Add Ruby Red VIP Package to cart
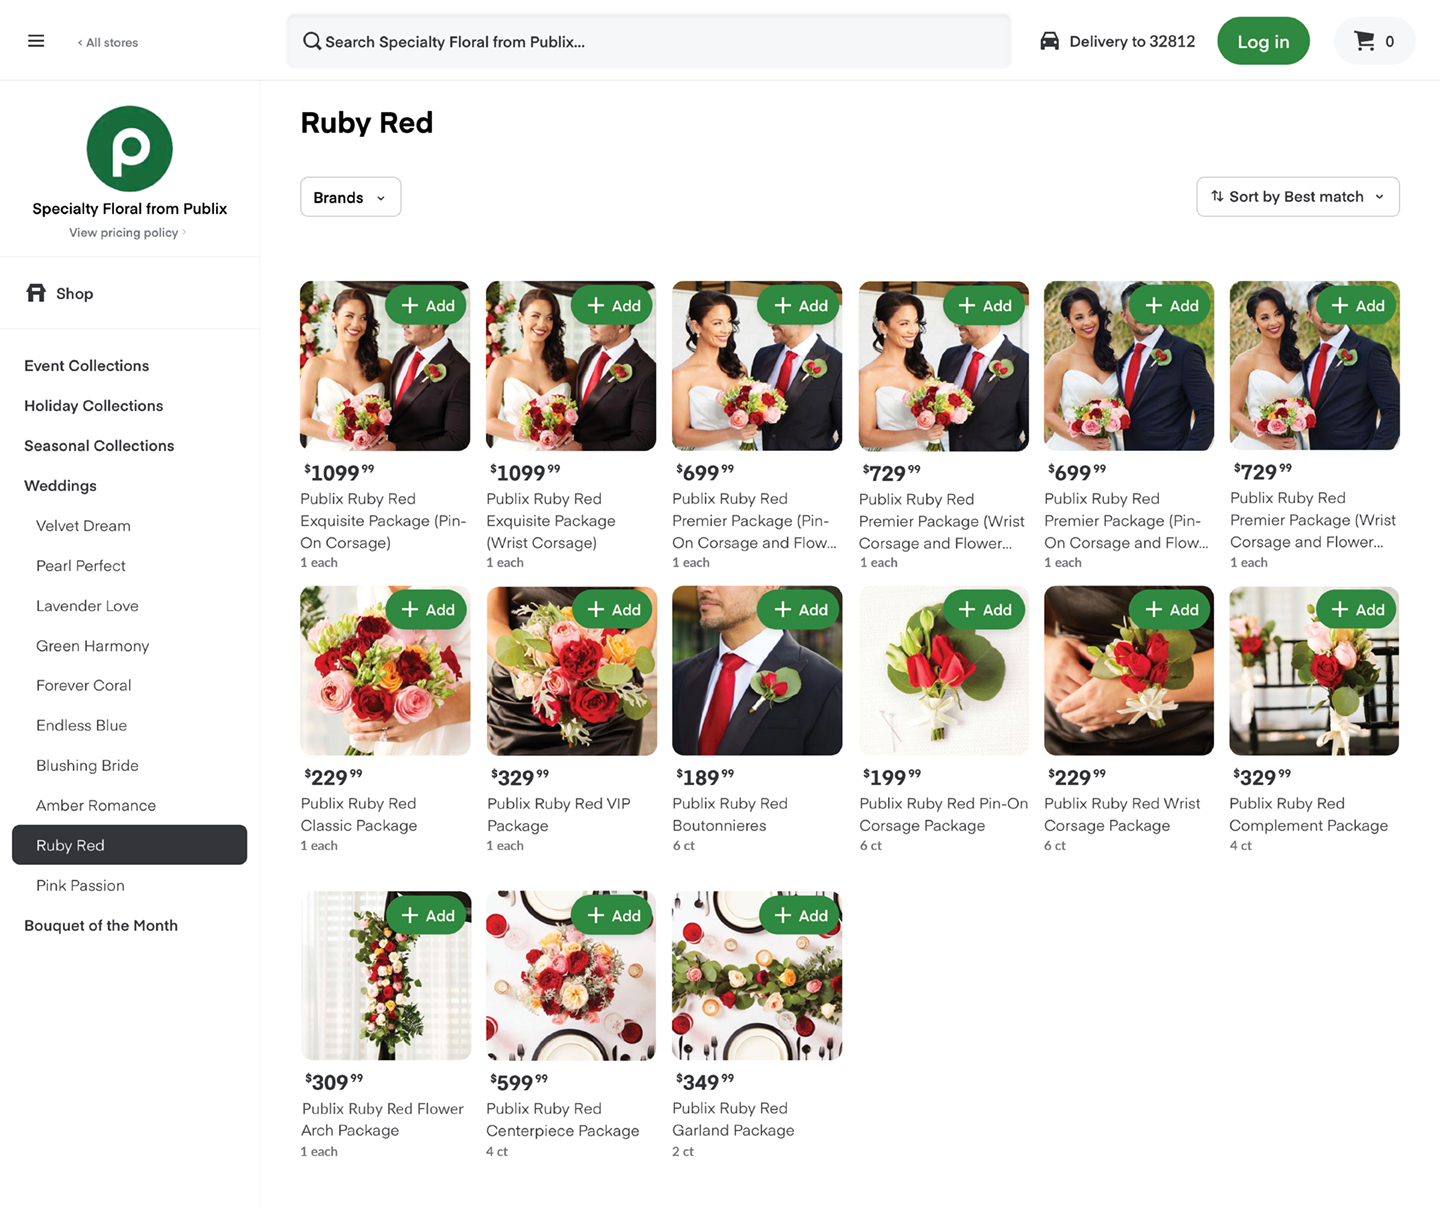 613,609
